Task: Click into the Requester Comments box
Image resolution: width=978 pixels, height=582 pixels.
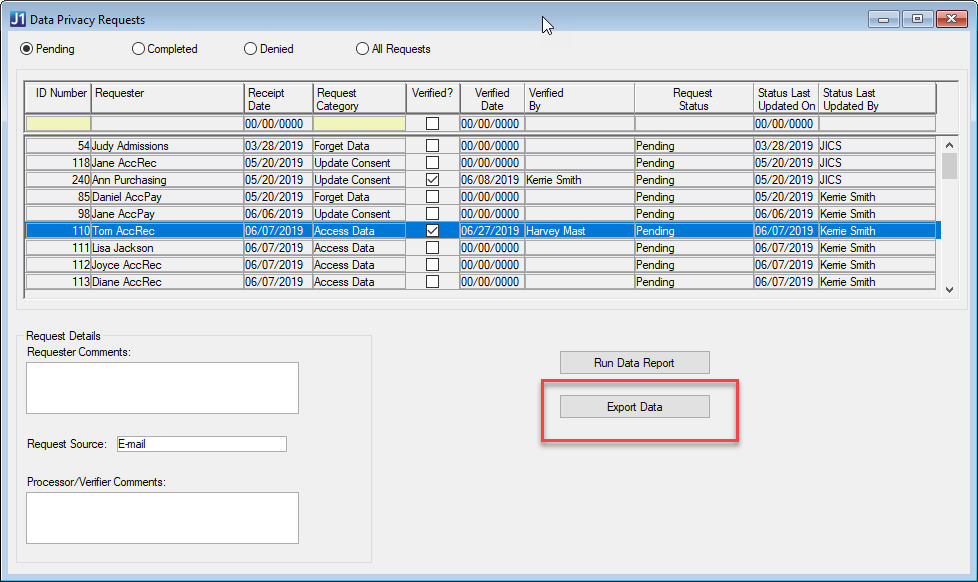Action: pos(162,388)
